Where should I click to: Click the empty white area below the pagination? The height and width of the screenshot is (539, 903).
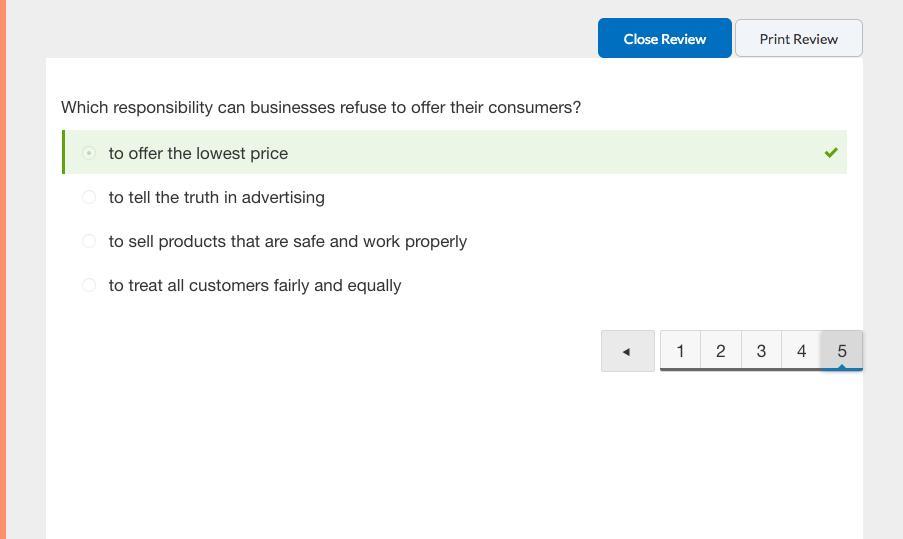450,460
